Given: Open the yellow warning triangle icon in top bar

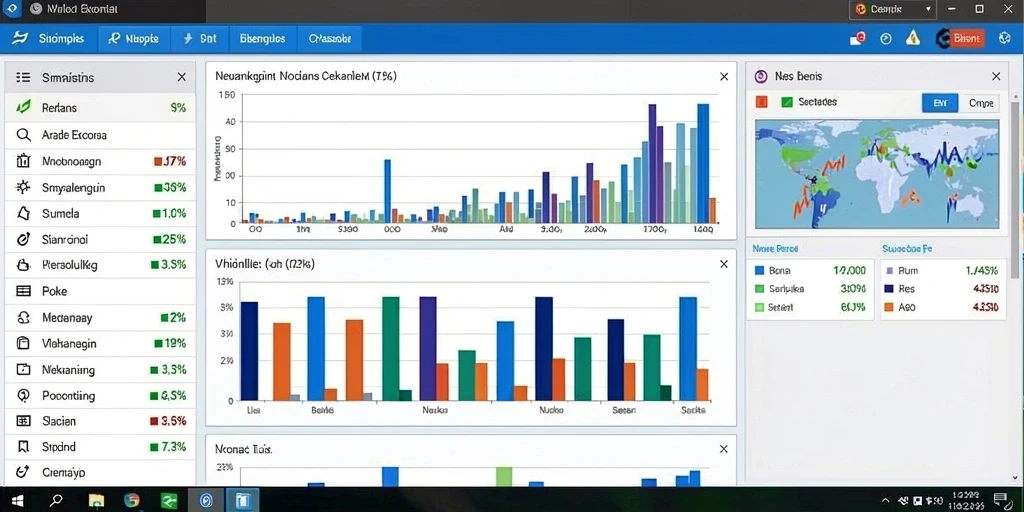Looking at the screenshot, I should pyautogui.click(x=913, y=38).
